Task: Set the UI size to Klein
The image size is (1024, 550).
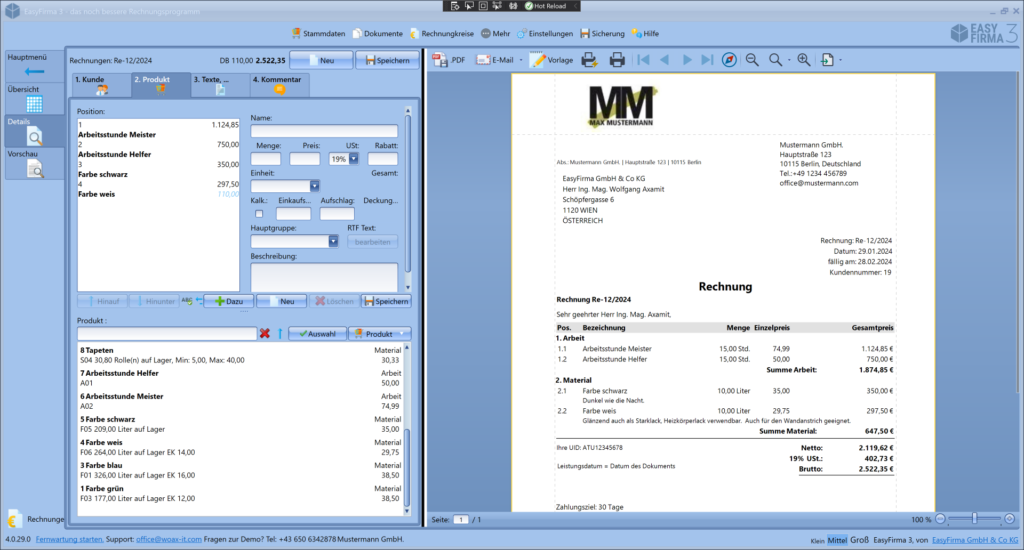Action: (815, 540)
